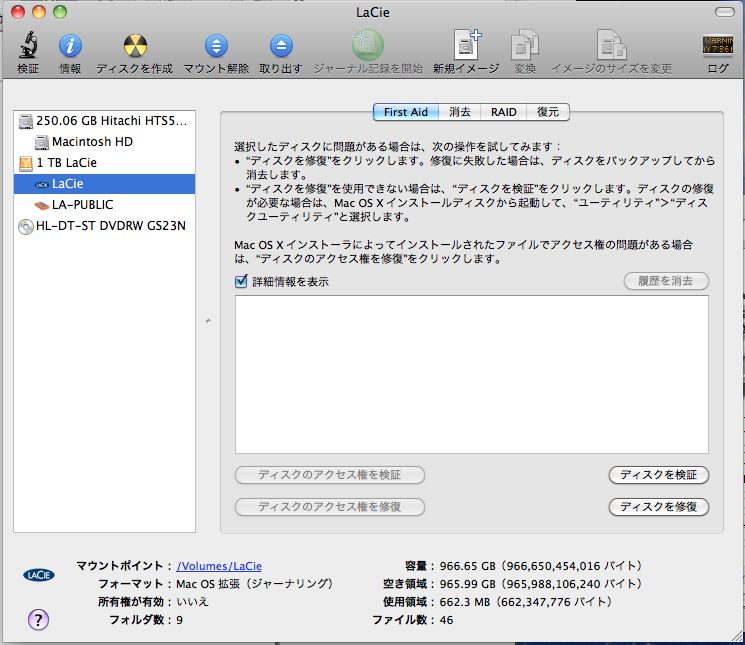Screen dimensions: 745x645
Task: Click the window resize grip at bottom right
Action: (738, 638)
